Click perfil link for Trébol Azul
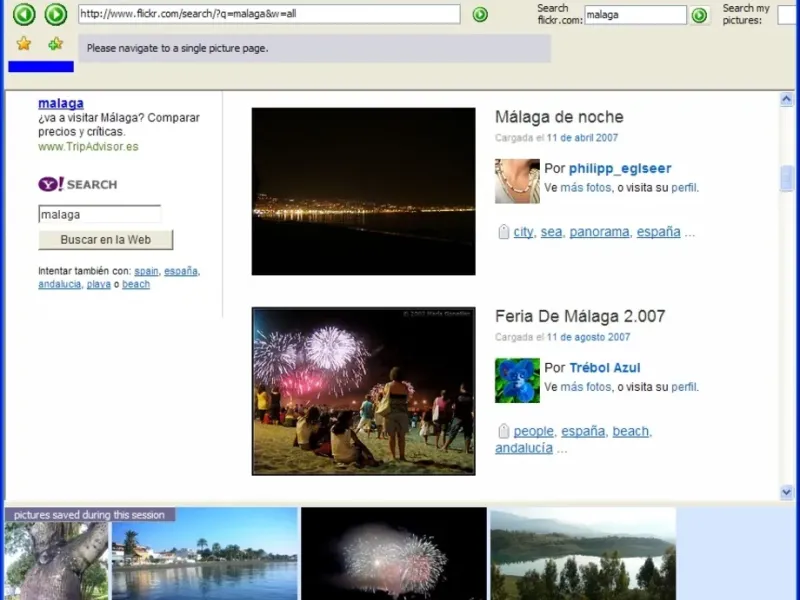Image resolution: width=800 pixels, height=600 pixels. click(x=684, y=387)
